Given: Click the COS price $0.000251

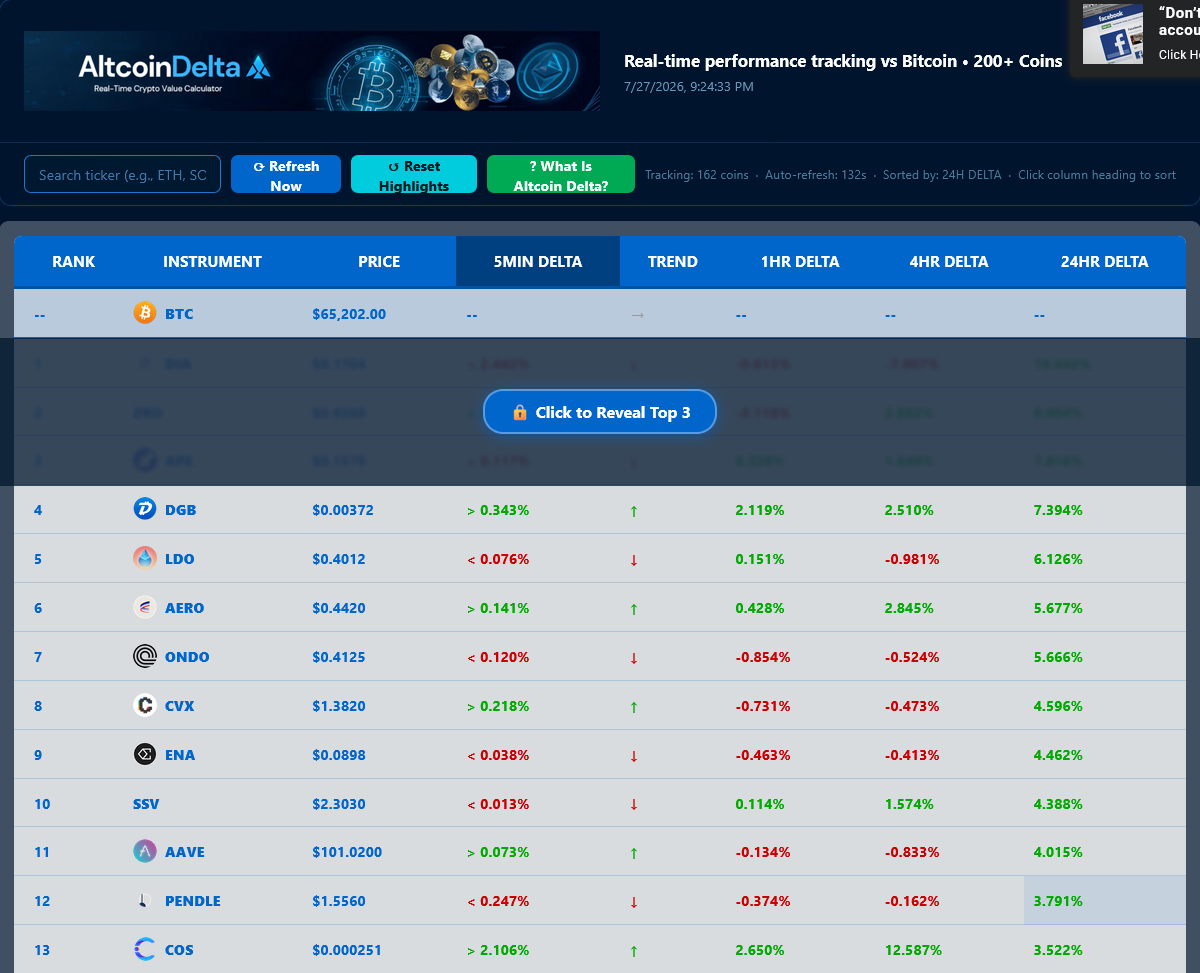Looking at the screenshot, I should tap(347, 950).
